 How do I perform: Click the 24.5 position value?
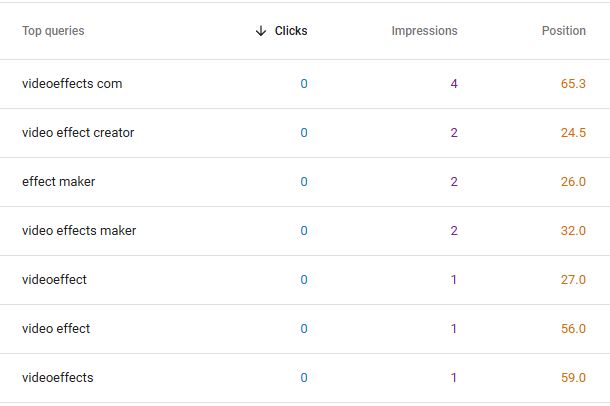pyautogui.click(x=573, y=133)
